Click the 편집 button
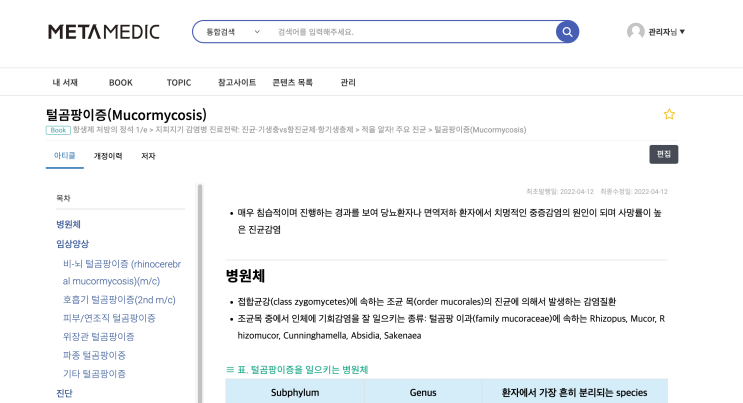 (x=663, y=155)
